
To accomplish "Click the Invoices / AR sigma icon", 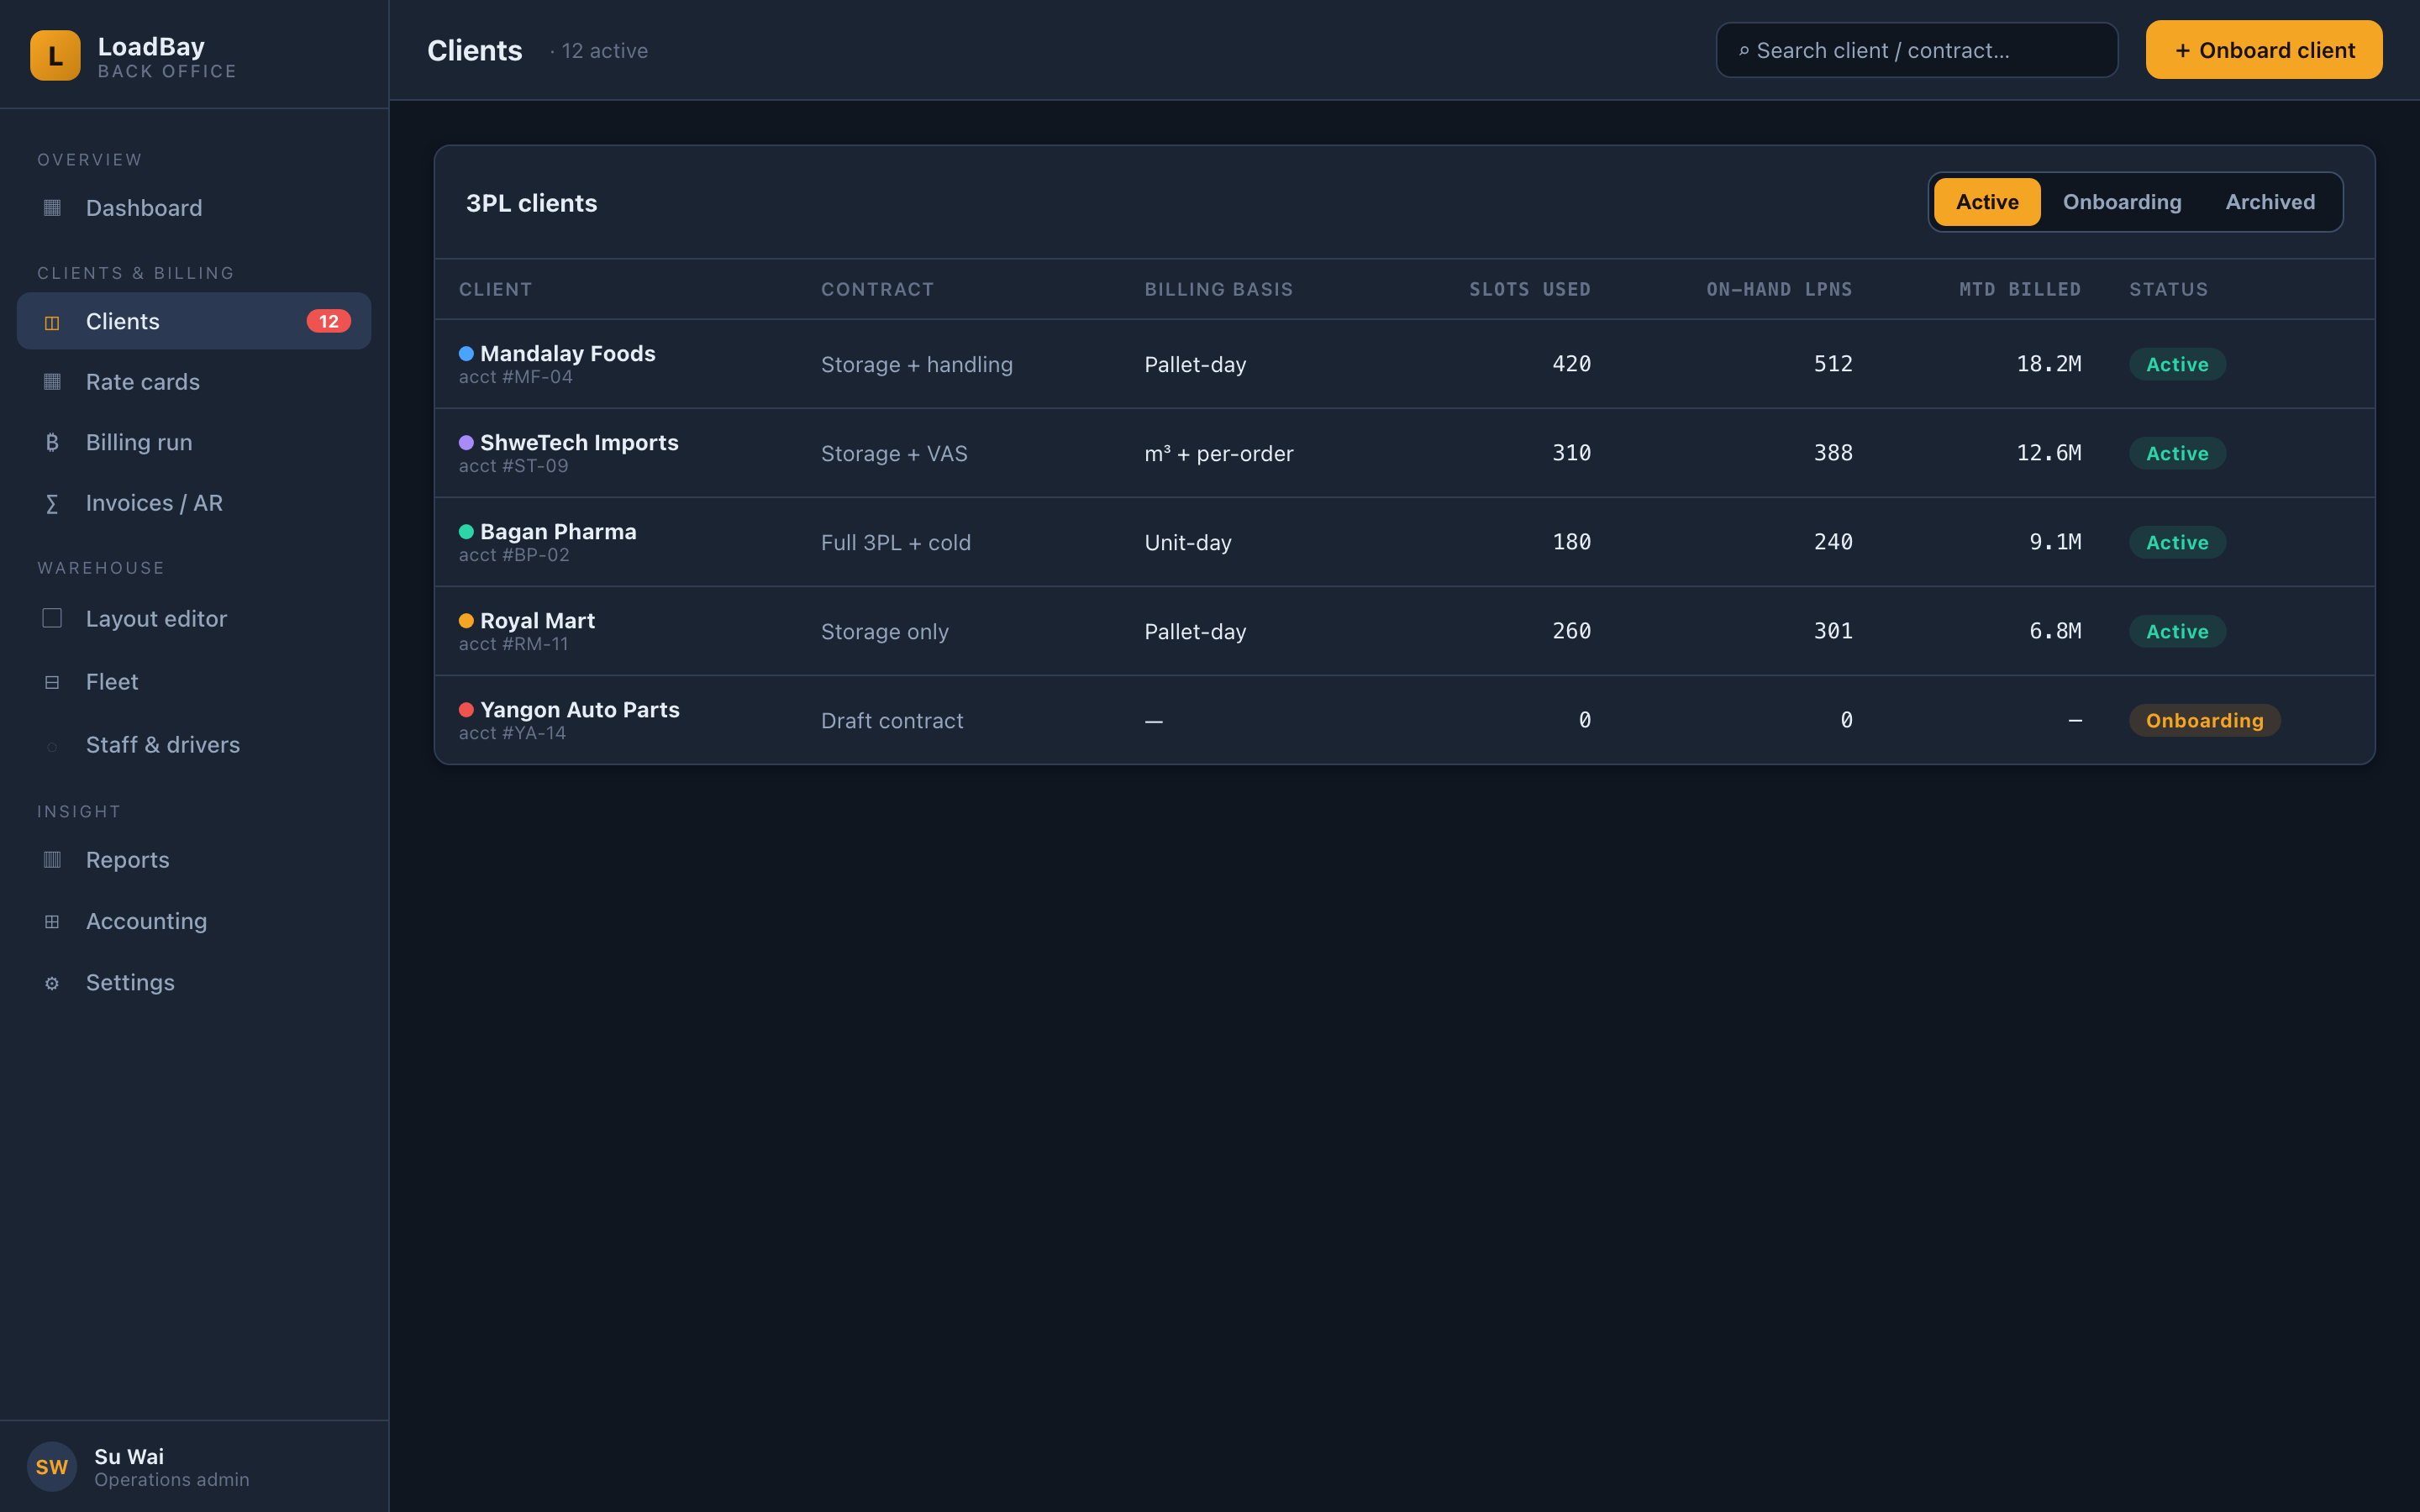I will (52, 503).
